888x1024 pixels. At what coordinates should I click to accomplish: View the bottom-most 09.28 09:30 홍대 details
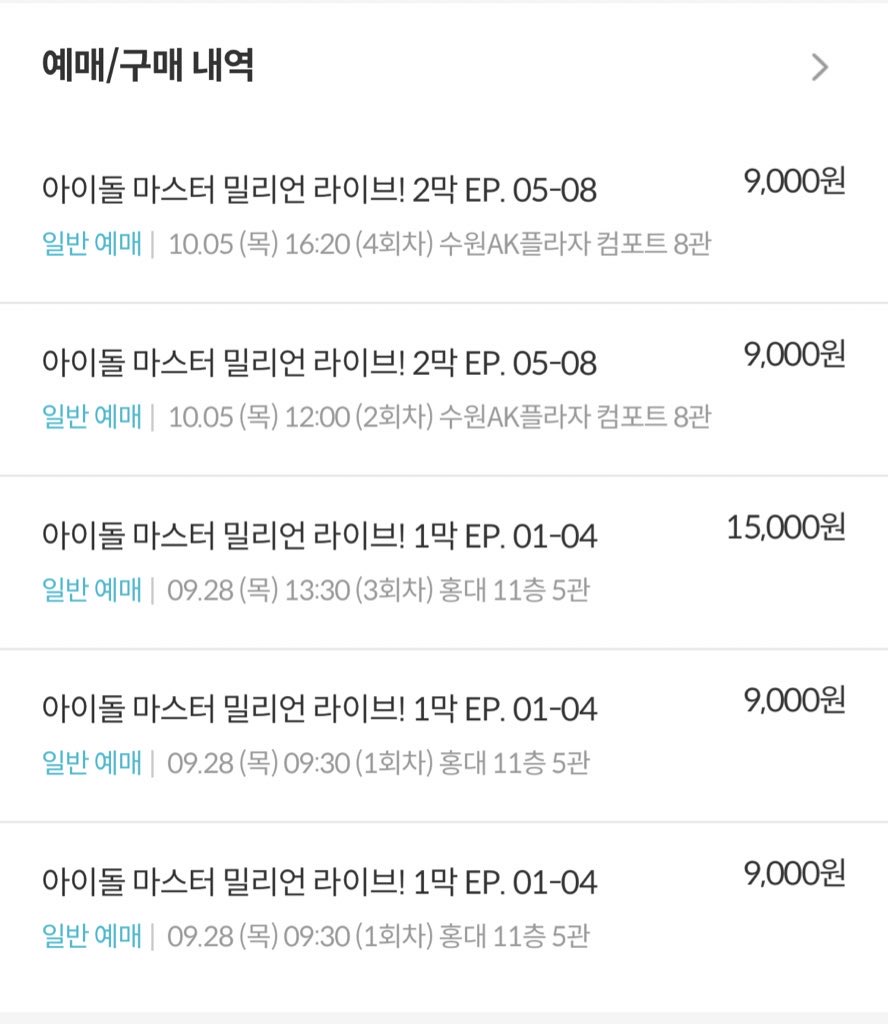378,936
